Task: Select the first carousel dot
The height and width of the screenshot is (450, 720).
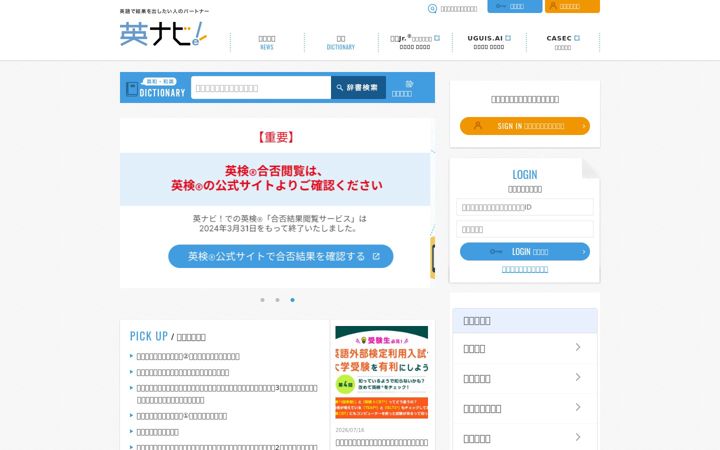Action: click(x=262, y=300)
